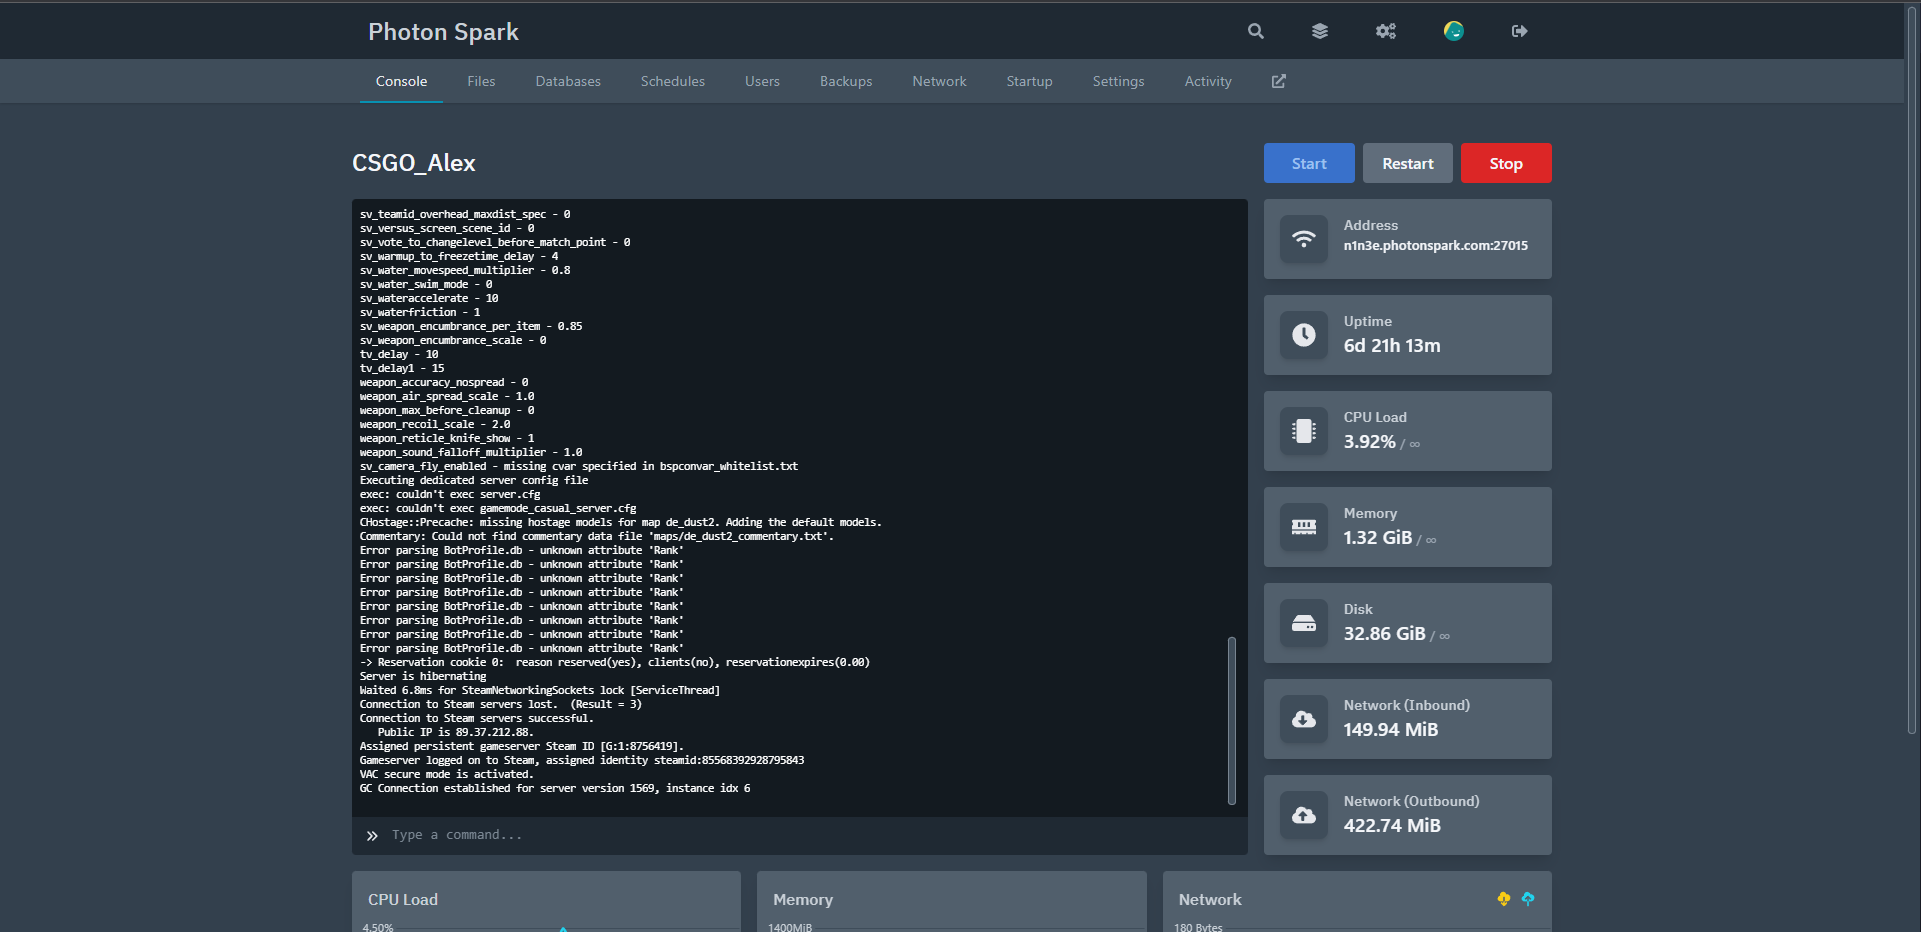Click the 'Server is hibernating' console line
Image resolution: width=1921 pixels, height=932 pixels.
click(423, 677)
